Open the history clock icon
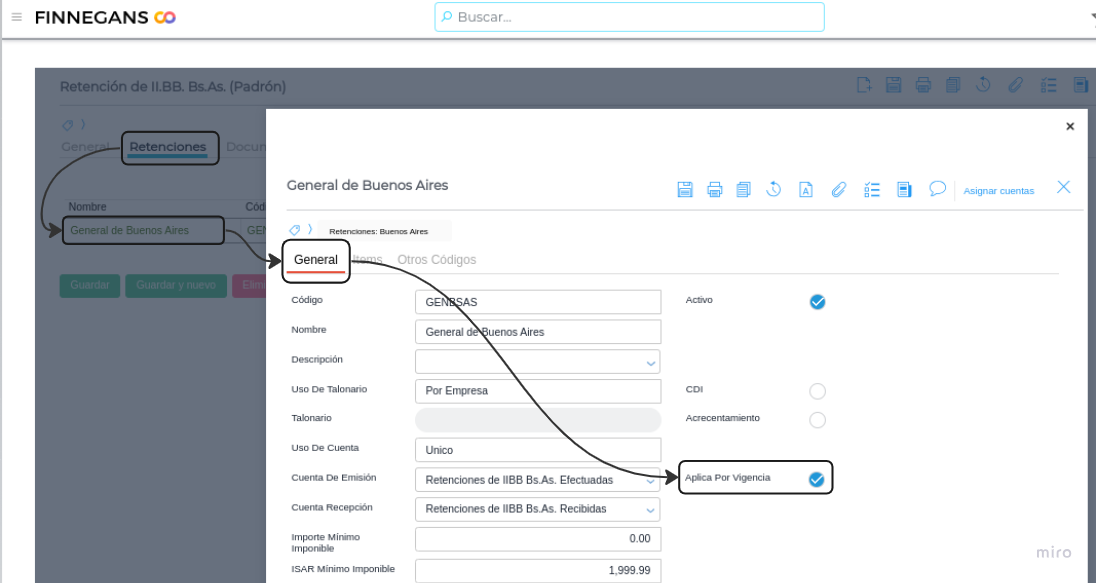 click(x=774, y=189)
